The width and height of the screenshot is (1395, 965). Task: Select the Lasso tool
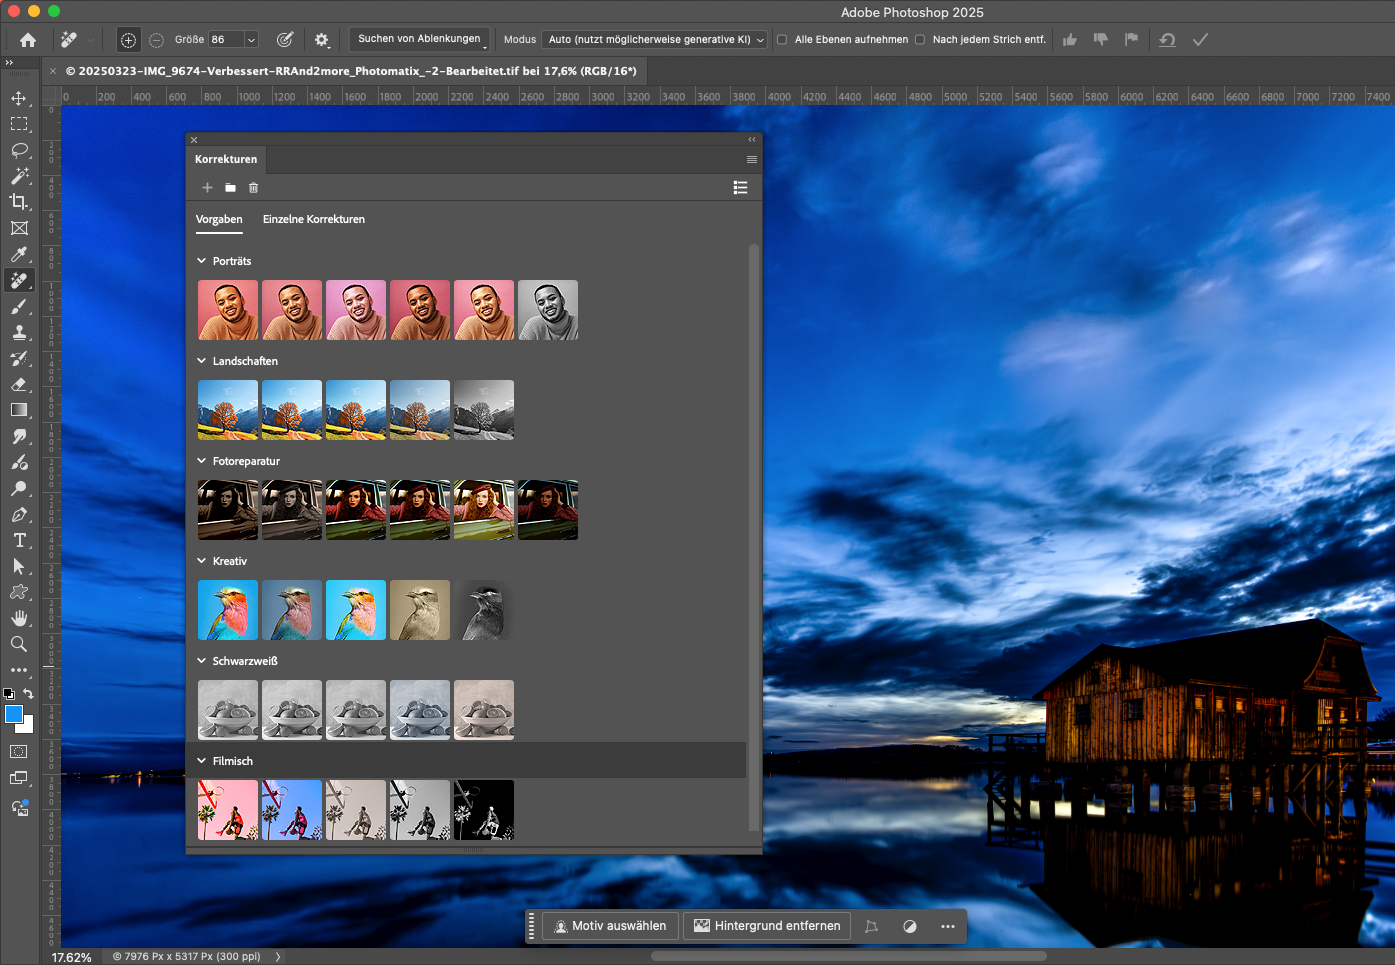pos(20,150)
